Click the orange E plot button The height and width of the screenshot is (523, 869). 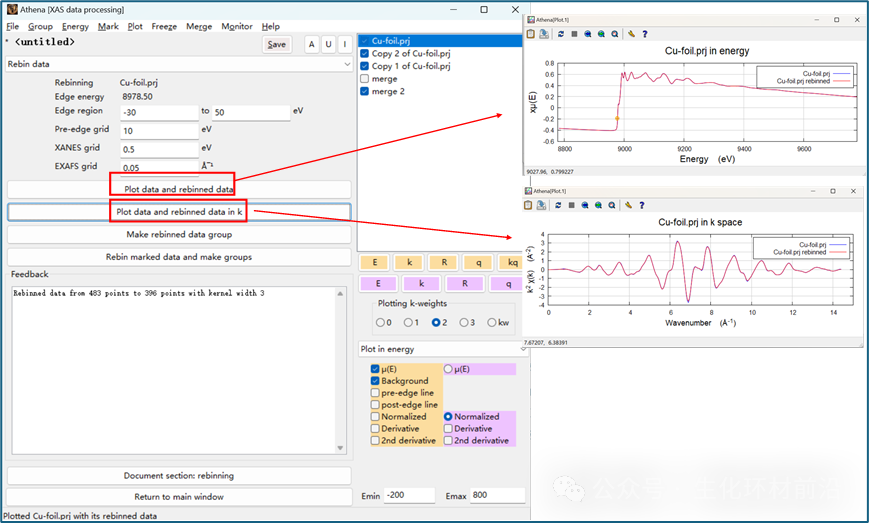pos(375,262)
